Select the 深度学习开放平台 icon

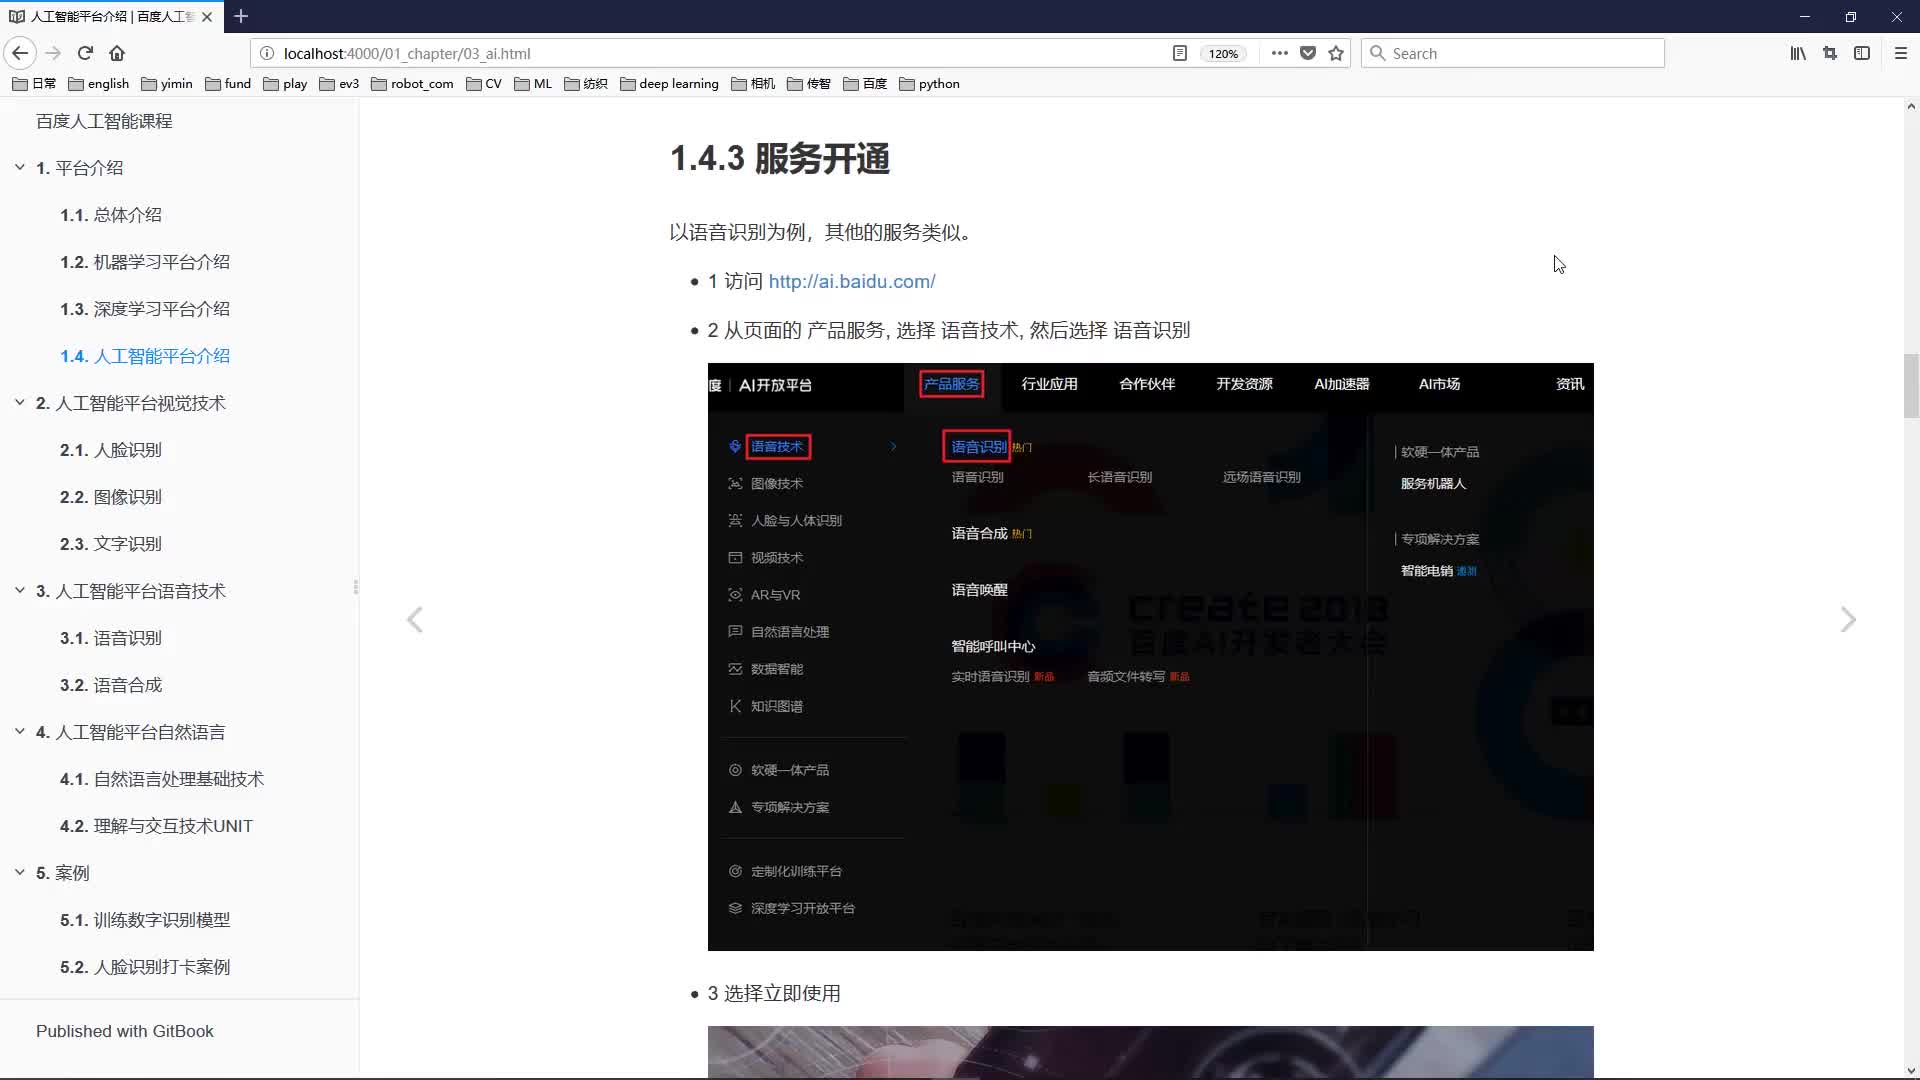[x=735, y=909]
